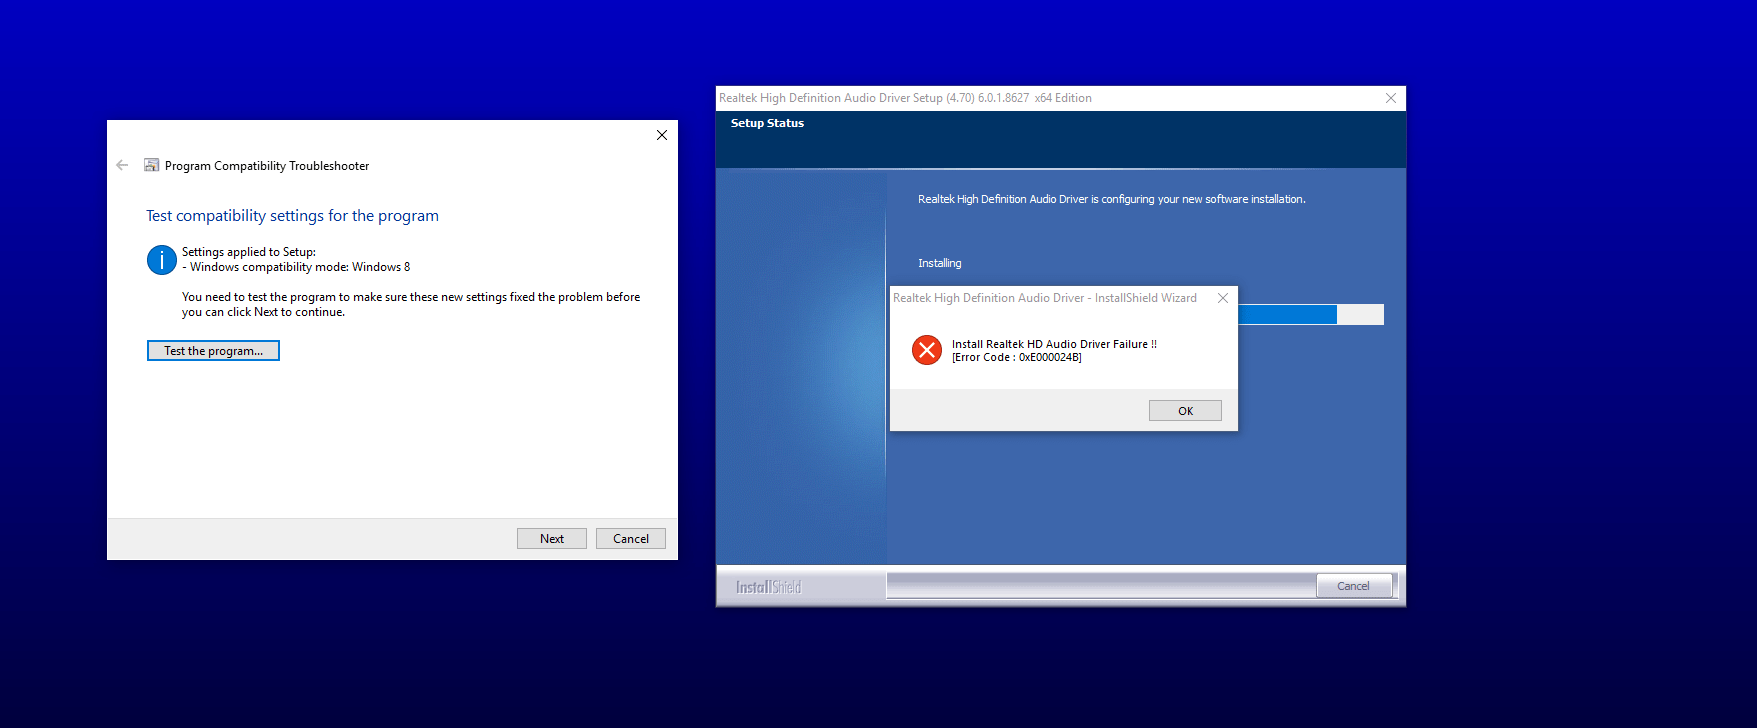Click the 'You need to test the program' instruction text
Screen dimensions: 1757x728
tap(411, 304)
